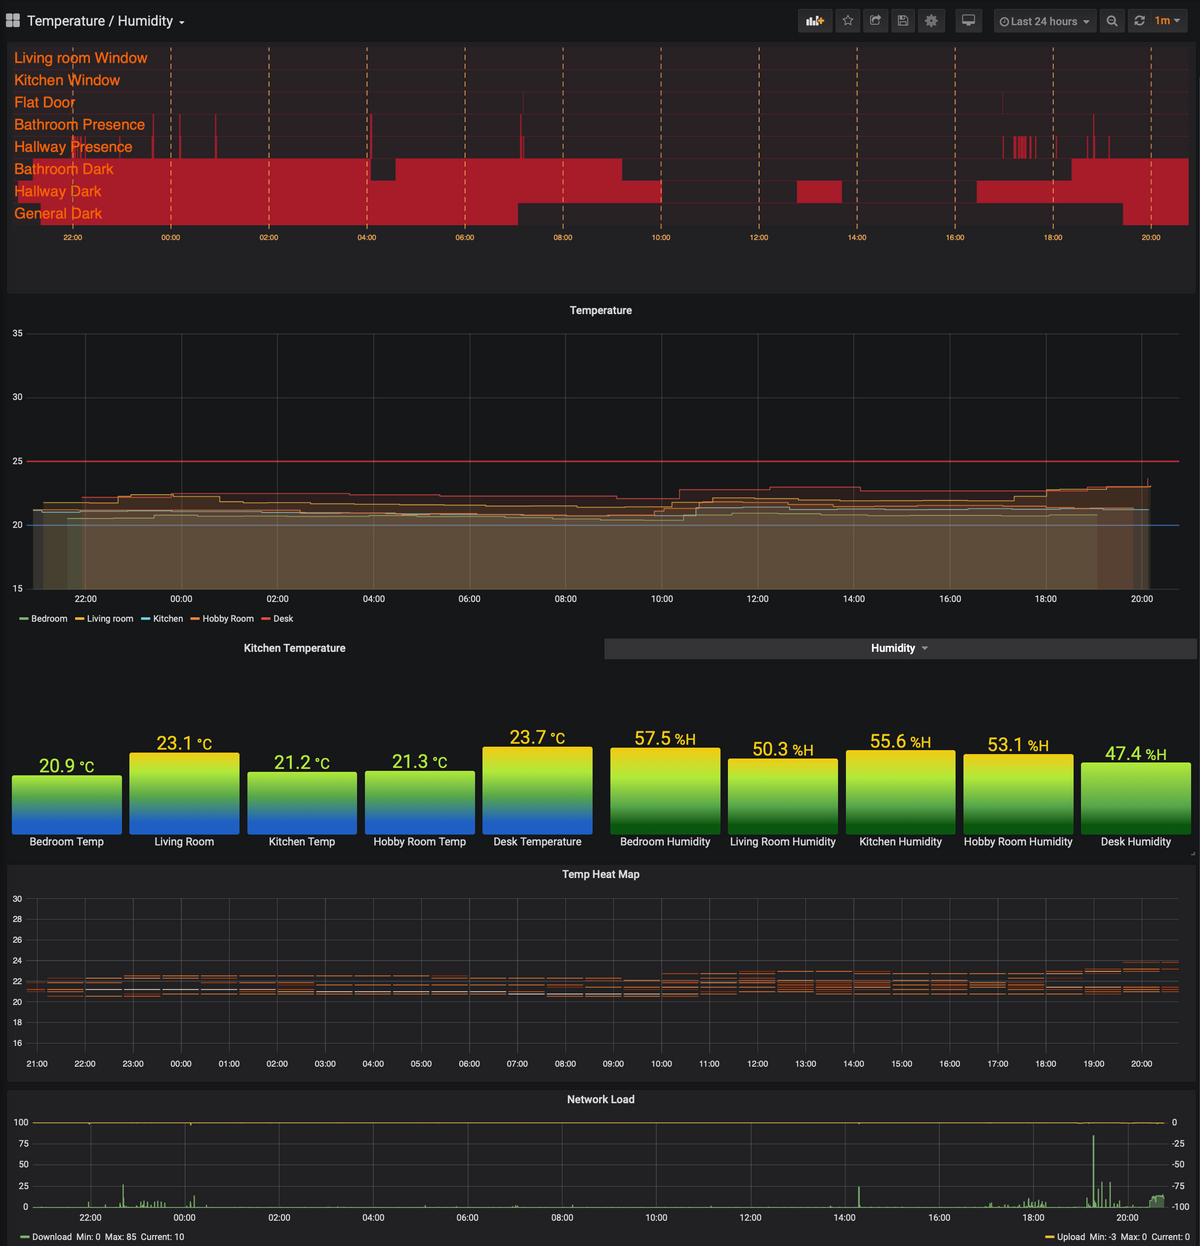Select the Desk Temperature gauge bar
Viewport: 1200px width, 1246px height.
tap(537, 790)
